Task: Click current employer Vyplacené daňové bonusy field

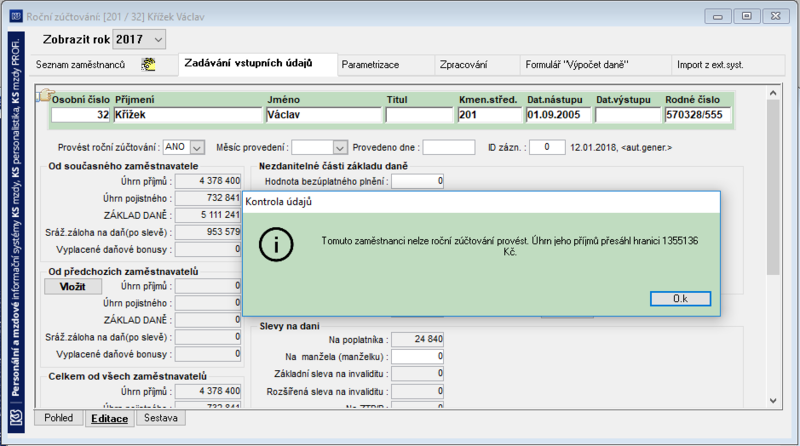Action: pyautogui.click(x=208, y=250)
